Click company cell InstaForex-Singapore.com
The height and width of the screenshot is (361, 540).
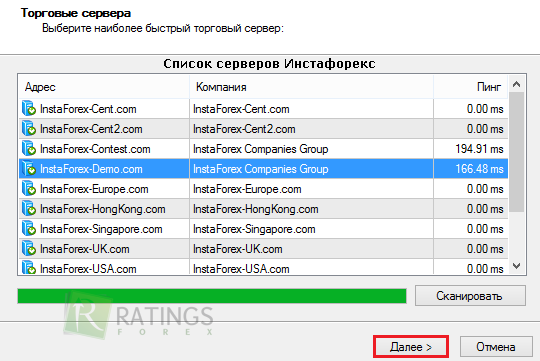click(311, 229)
